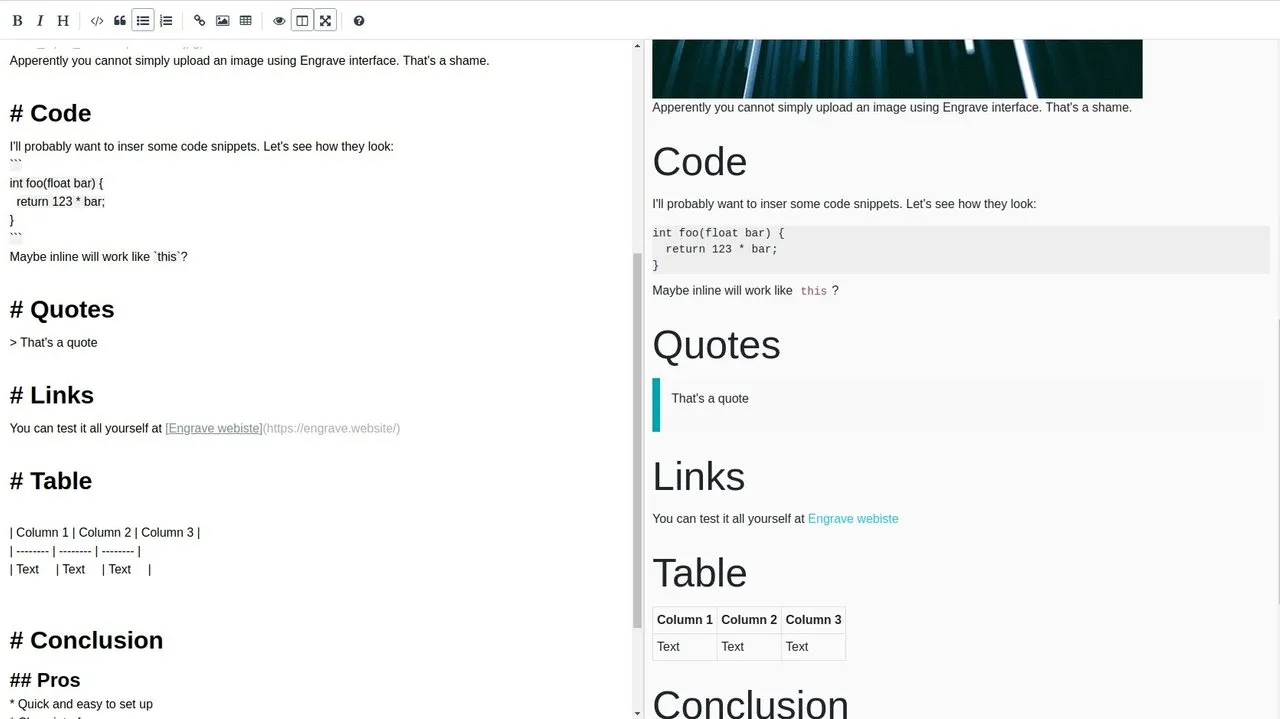Viewport: 1280px width, 719px height.
Task: Click the 'Code' heading in preview
Action: click(700, 162)
